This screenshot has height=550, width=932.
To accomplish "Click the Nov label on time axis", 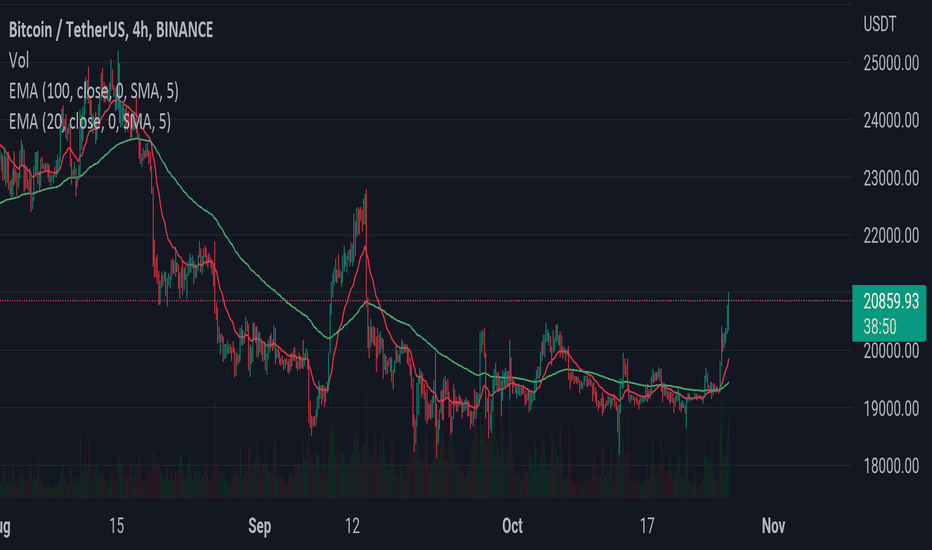I will pos(773,526).
